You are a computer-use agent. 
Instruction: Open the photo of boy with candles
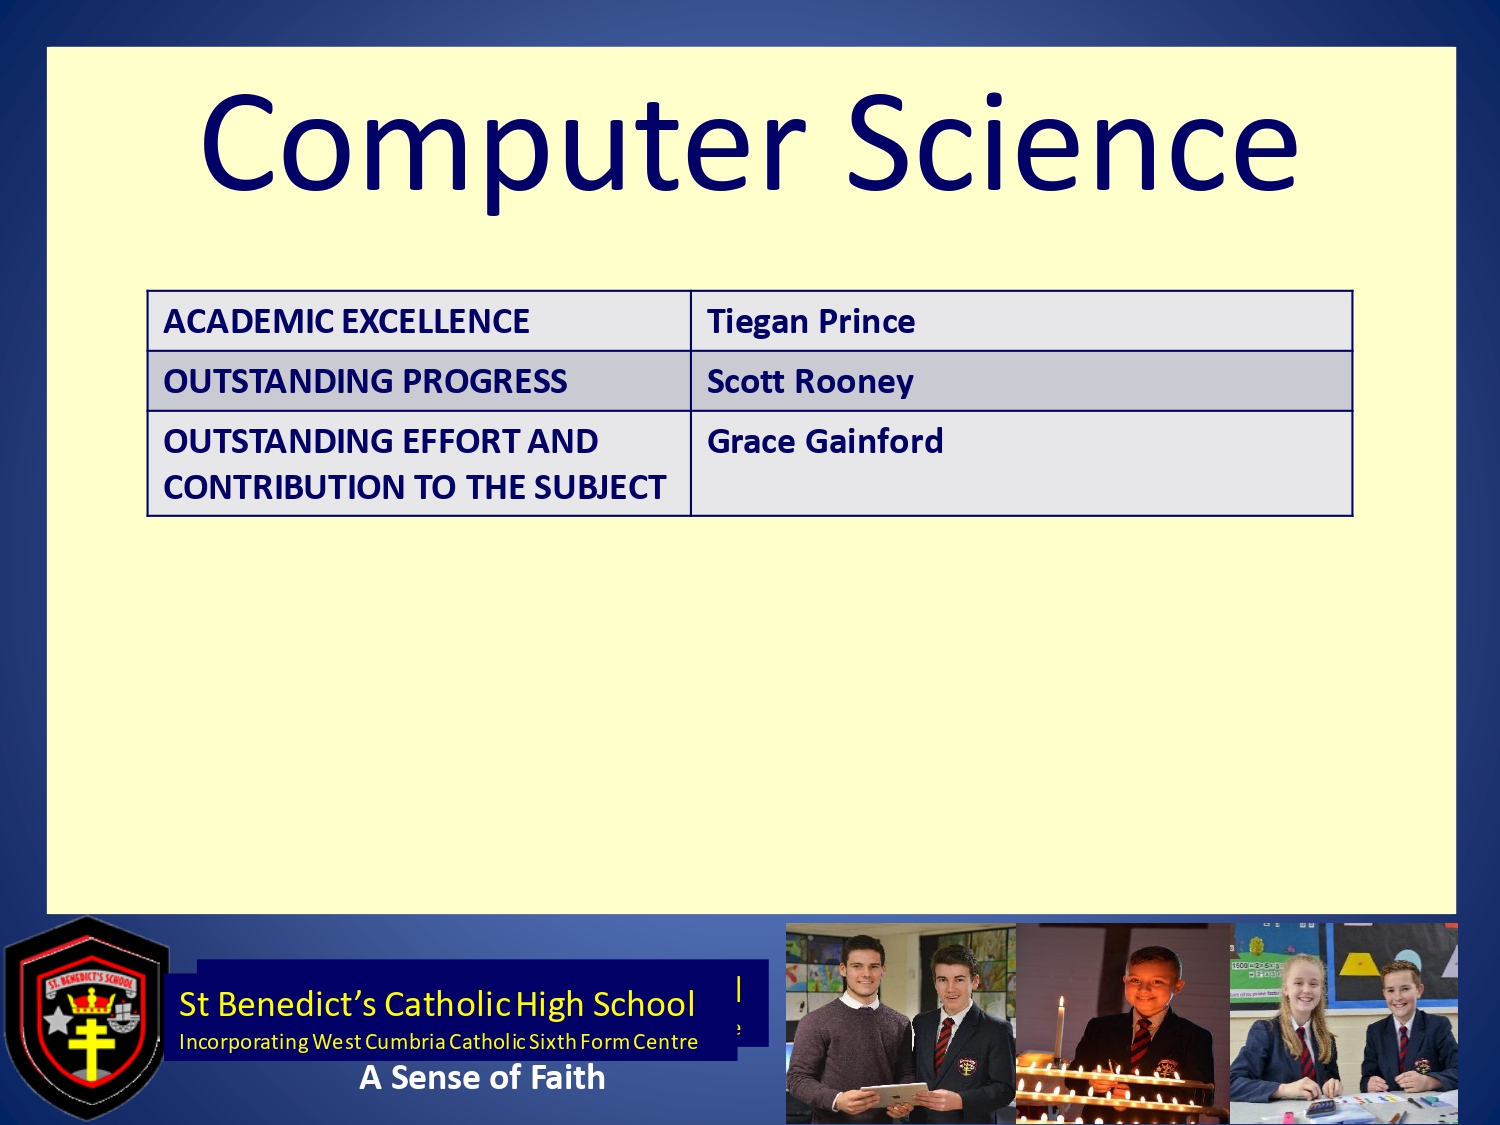(1122, 1024)
